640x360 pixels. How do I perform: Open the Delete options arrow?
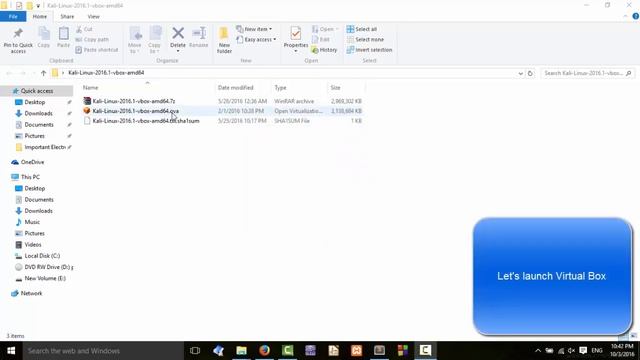pos(178,51)
